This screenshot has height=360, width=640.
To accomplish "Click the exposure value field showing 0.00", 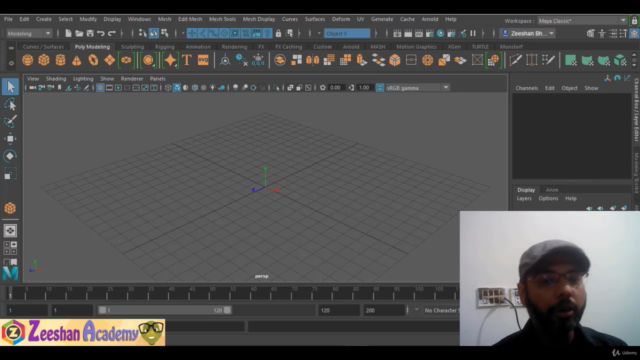I will click(336, 88).
